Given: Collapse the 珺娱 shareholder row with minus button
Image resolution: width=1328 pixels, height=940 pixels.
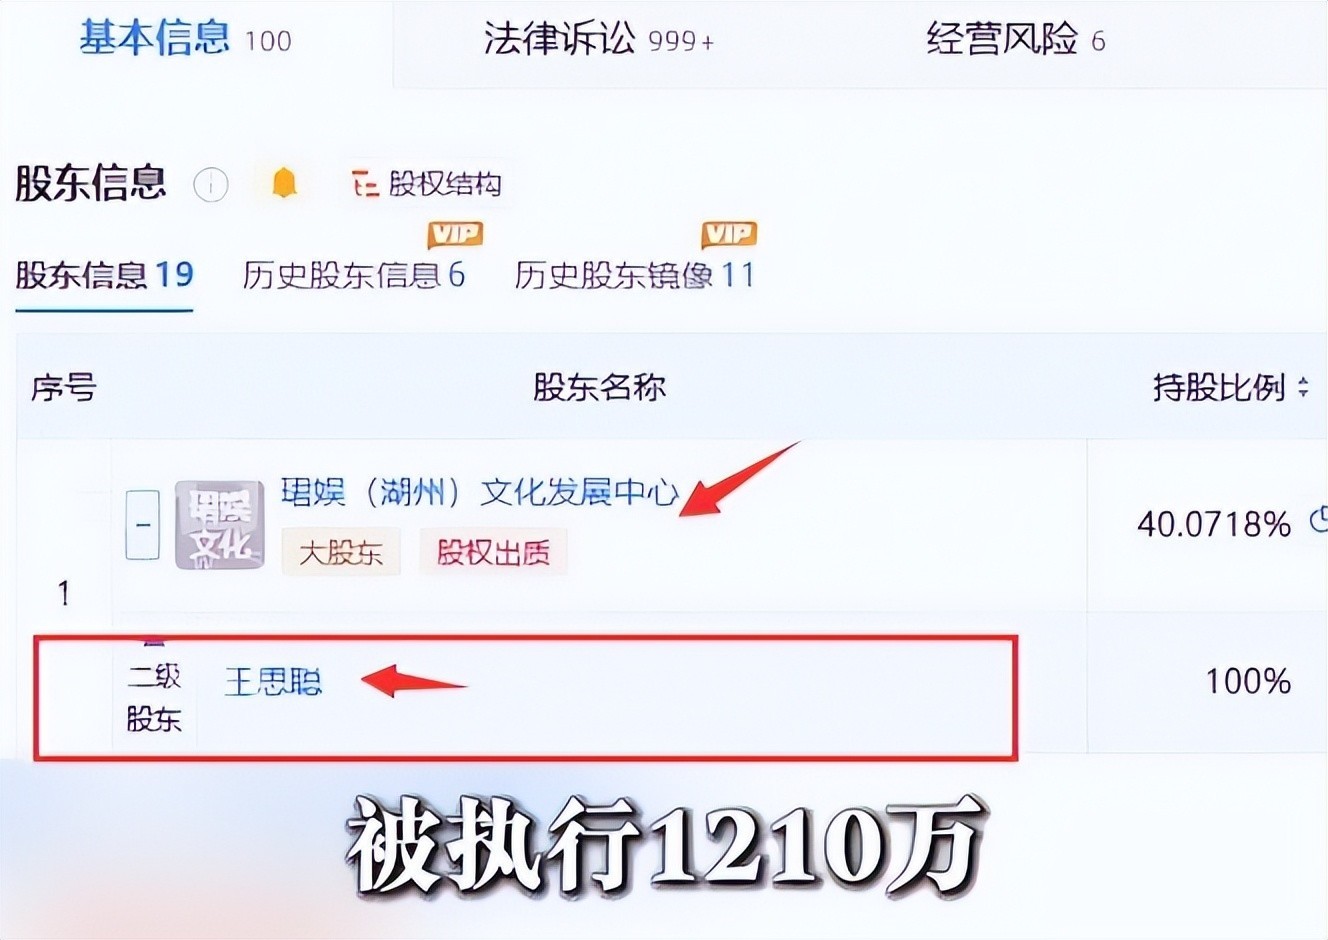Looking at the screenshot, I should 143,525.
